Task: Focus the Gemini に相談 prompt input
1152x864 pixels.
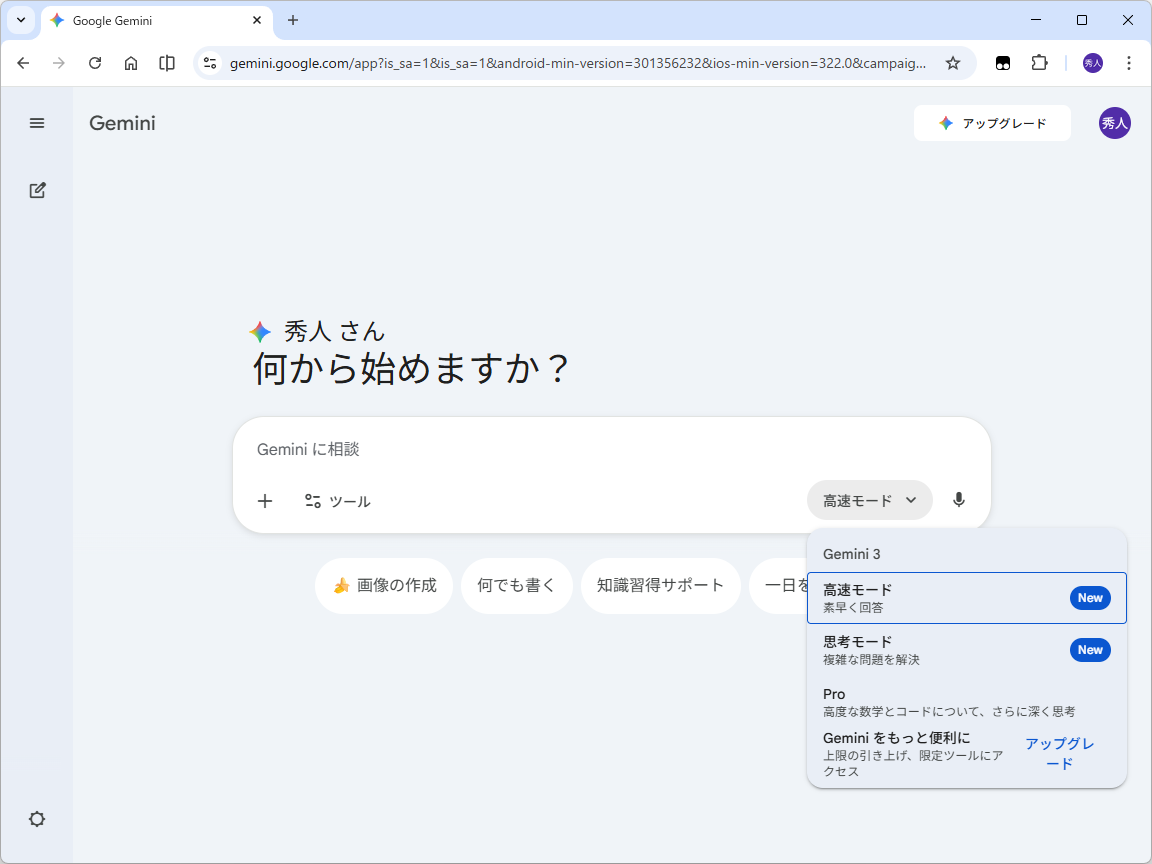Action: pyautogui.click(x=611, y=449)
